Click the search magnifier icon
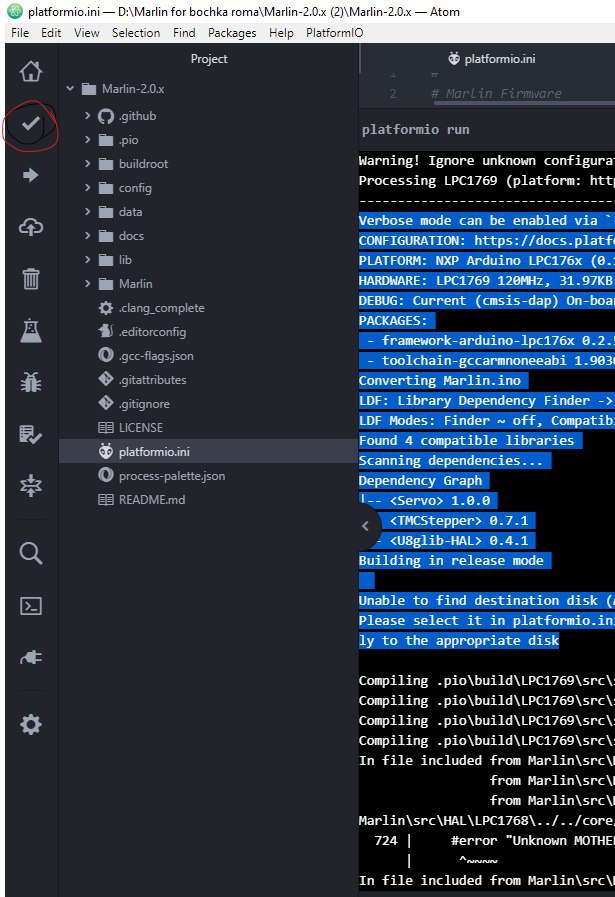This screenshot has width=615, height=897. point(31,553)
